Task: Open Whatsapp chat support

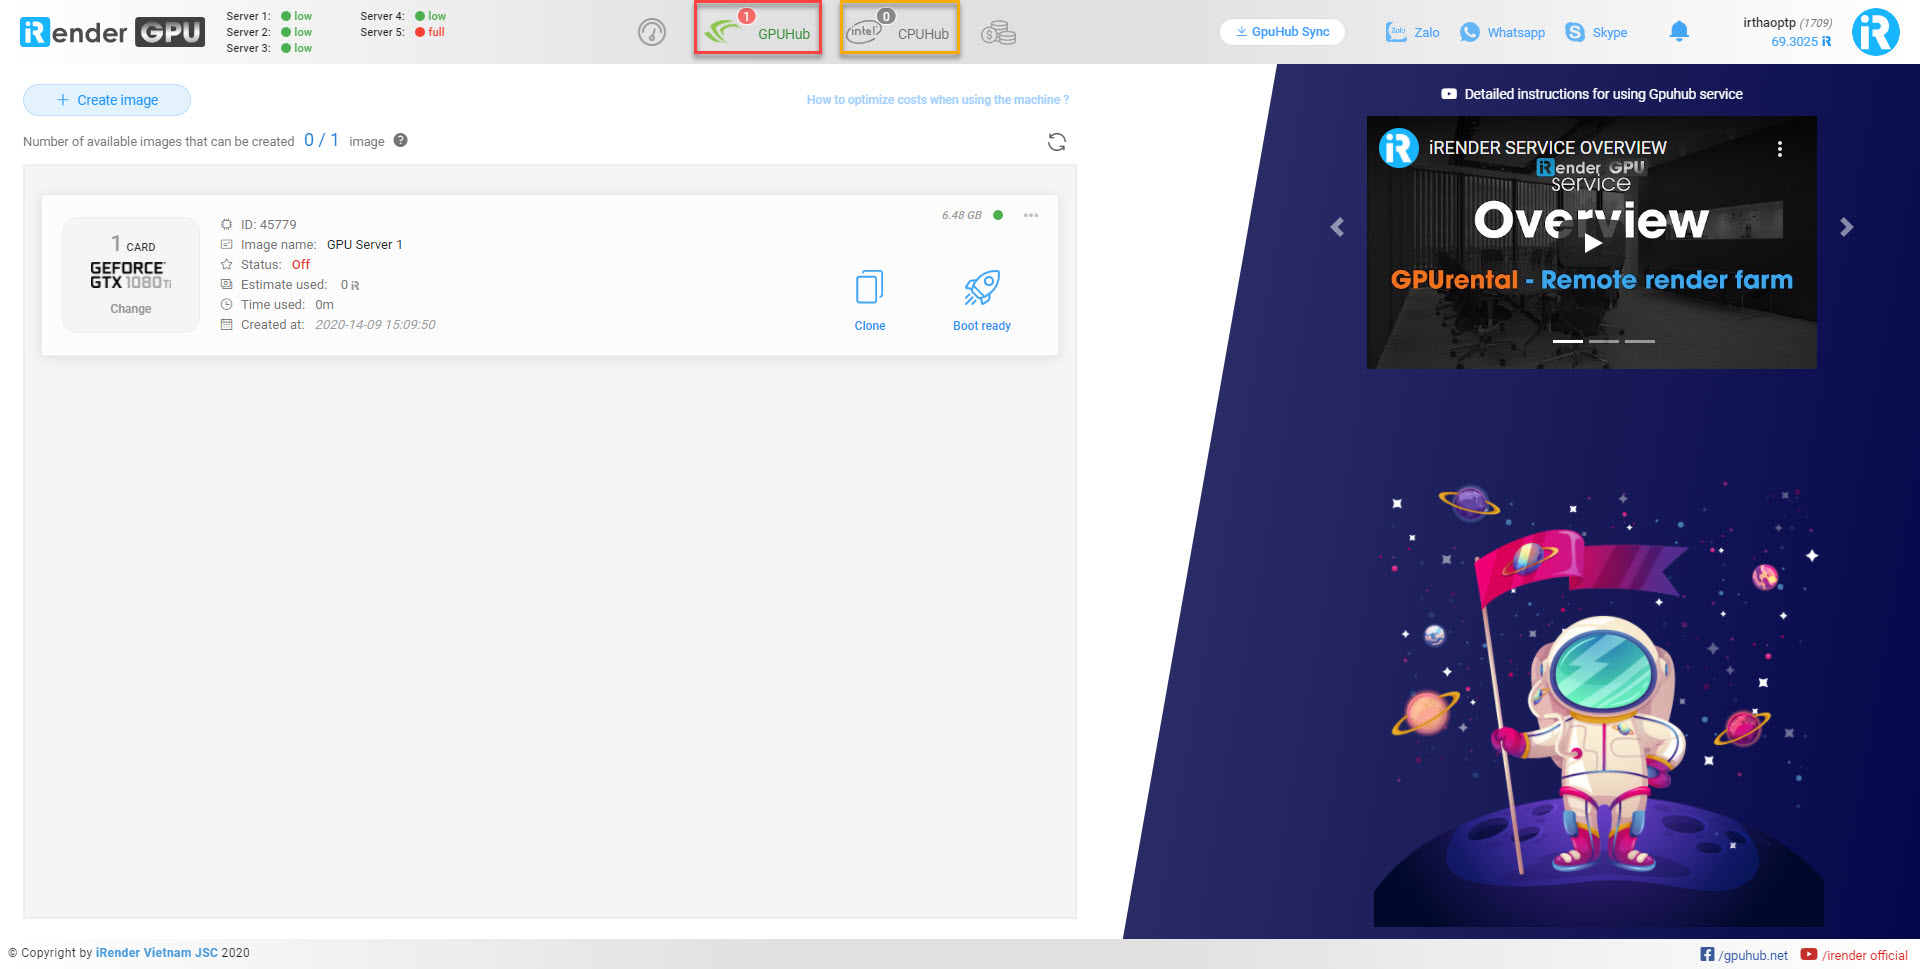Action: pos(1502,33)
